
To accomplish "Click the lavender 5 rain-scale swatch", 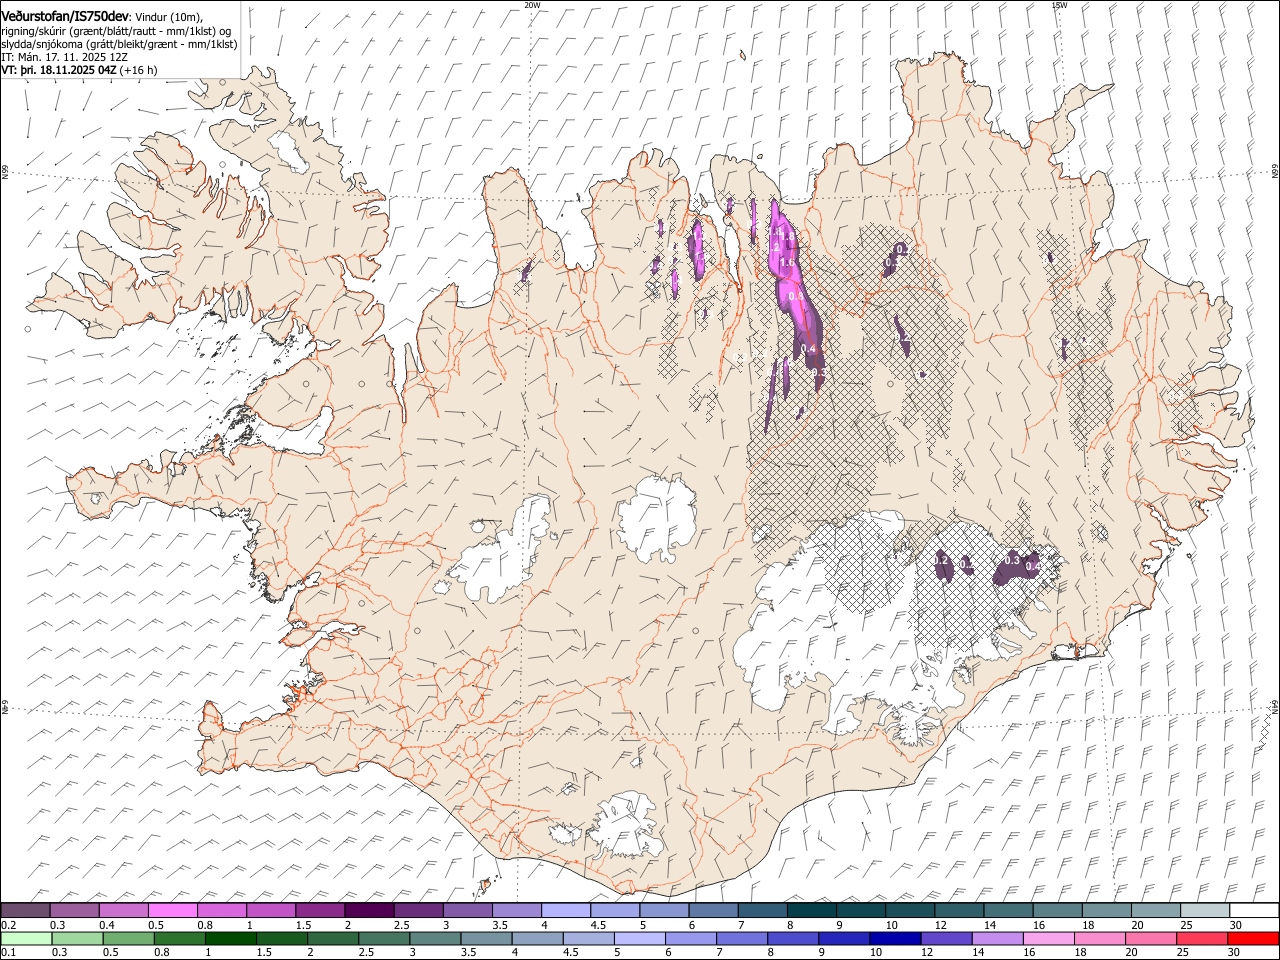I will (x=639, y=938).
